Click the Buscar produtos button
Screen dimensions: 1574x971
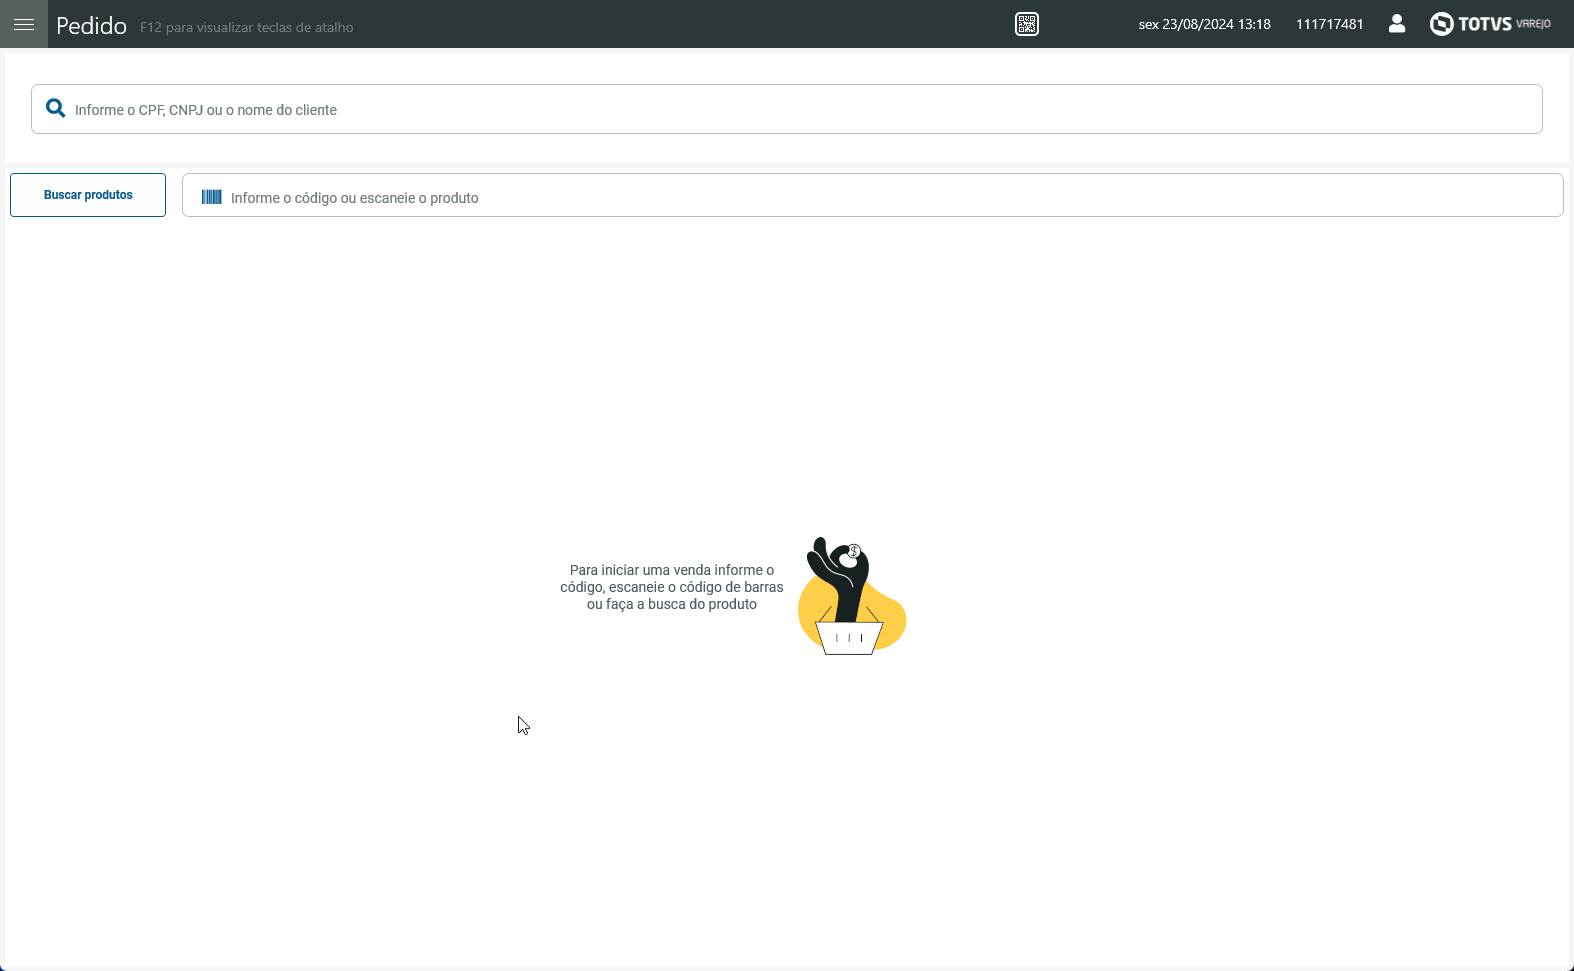pos(88,195)
